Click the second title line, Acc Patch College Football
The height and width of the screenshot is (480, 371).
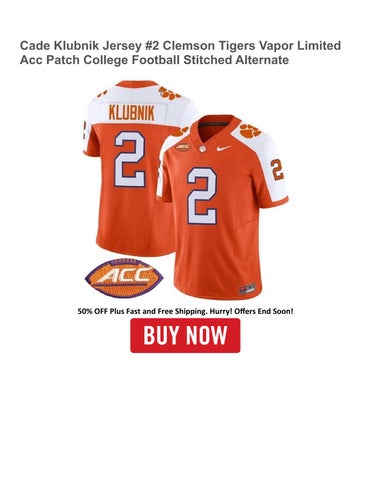click(154, 60)
